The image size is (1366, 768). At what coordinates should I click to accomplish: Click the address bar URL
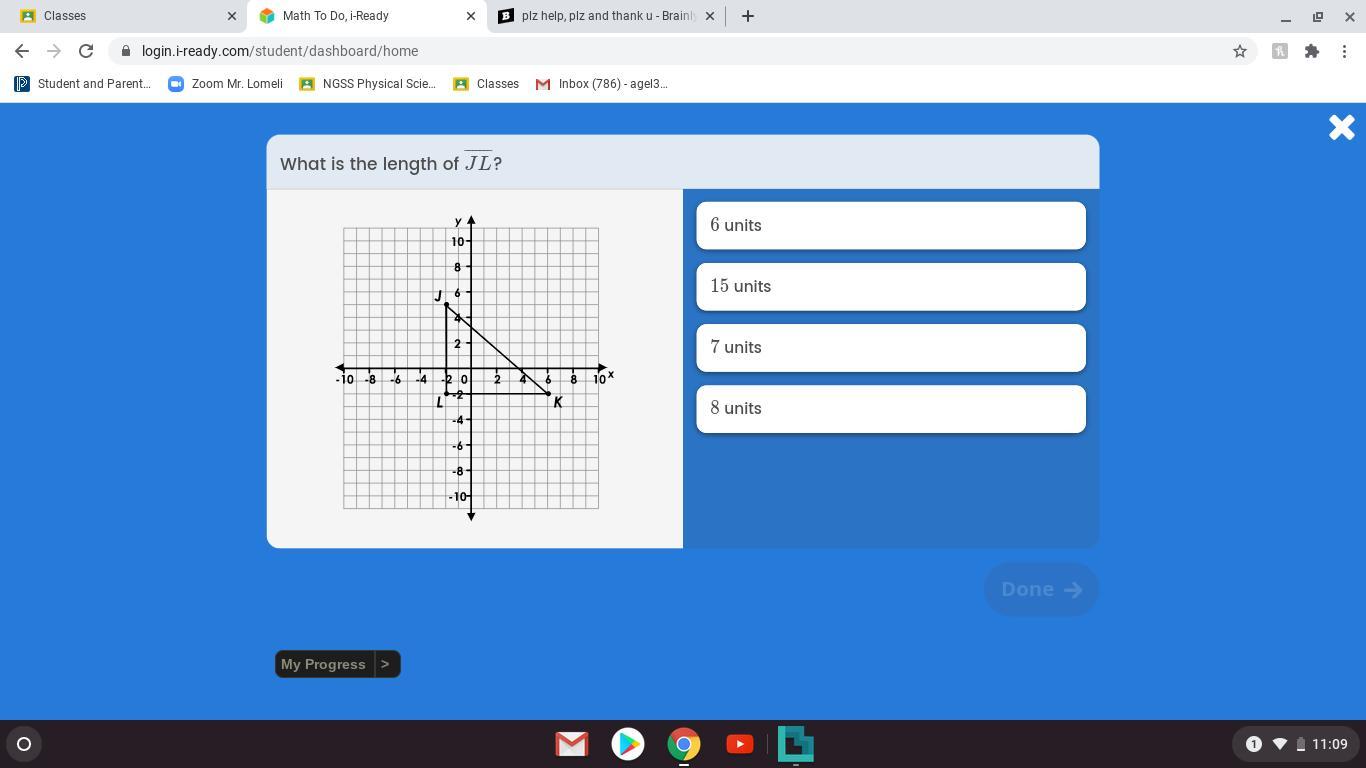click(280, 51)
